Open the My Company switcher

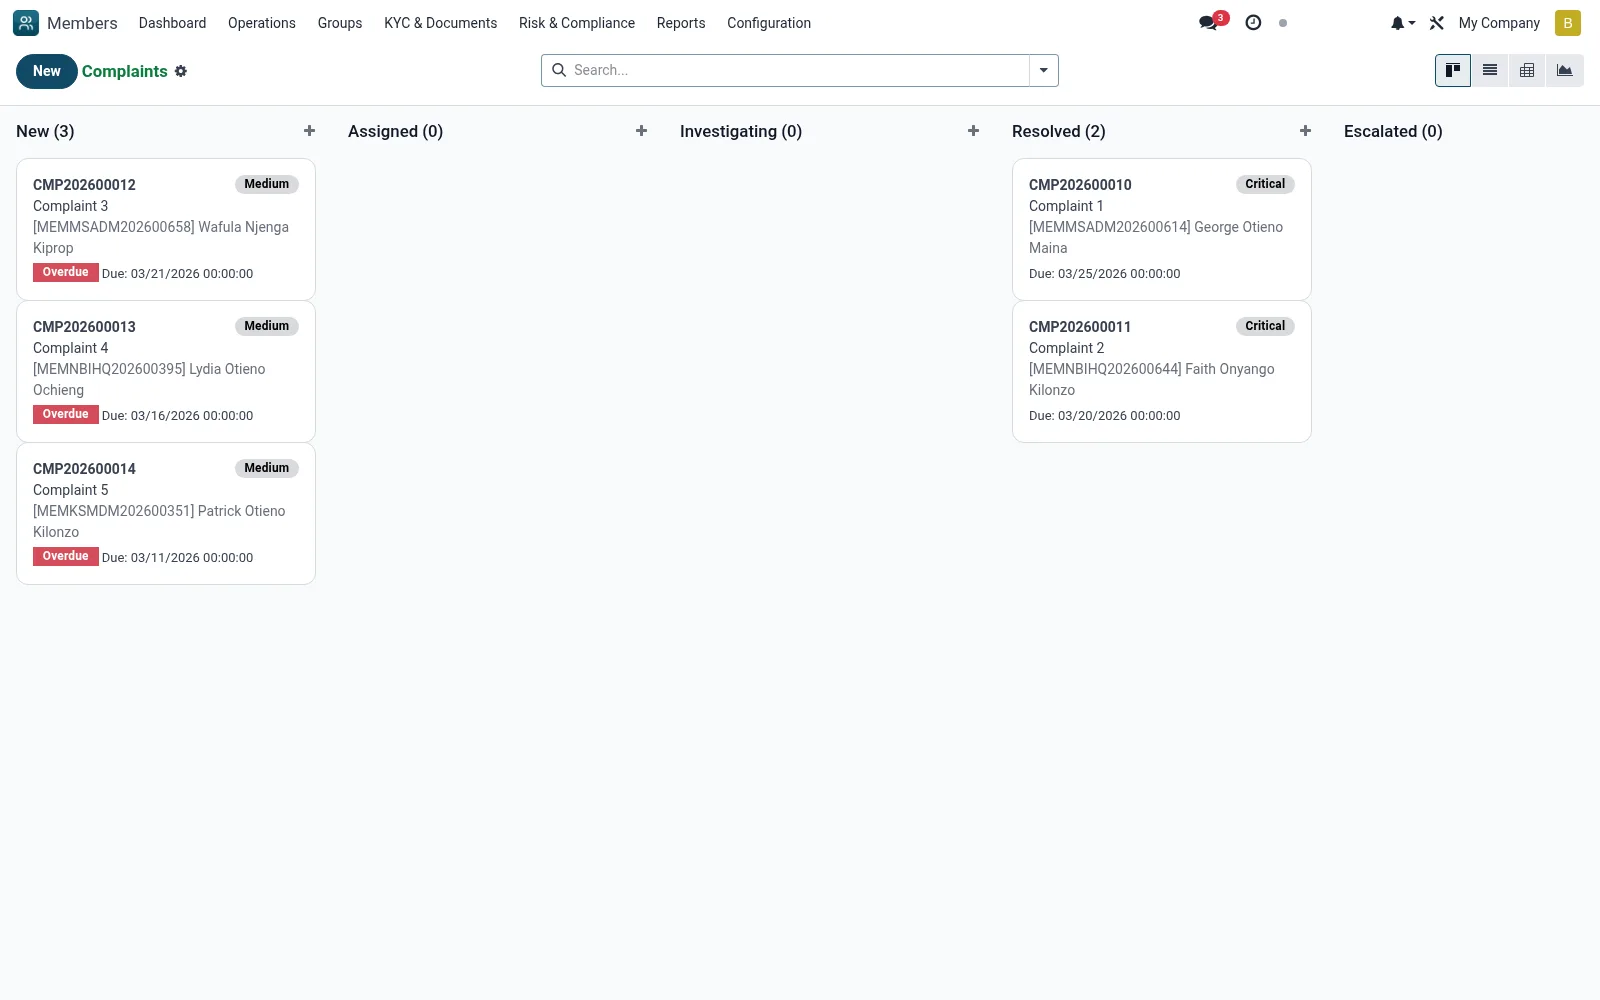pos(1499,23)
